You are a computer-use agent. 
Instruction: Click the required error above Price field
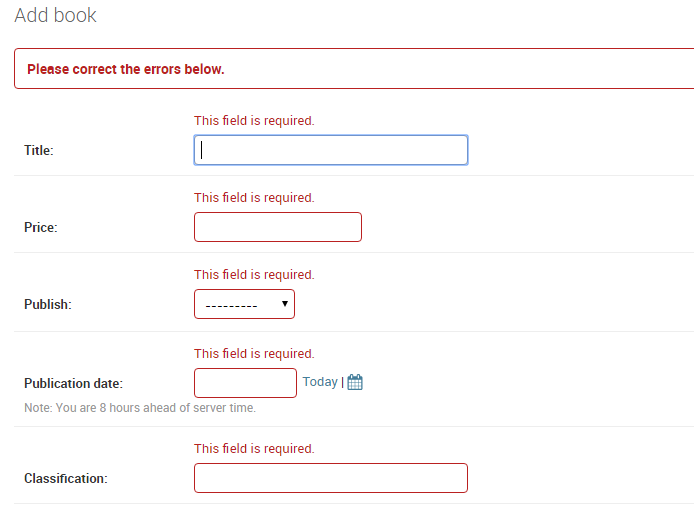[254, 197]
